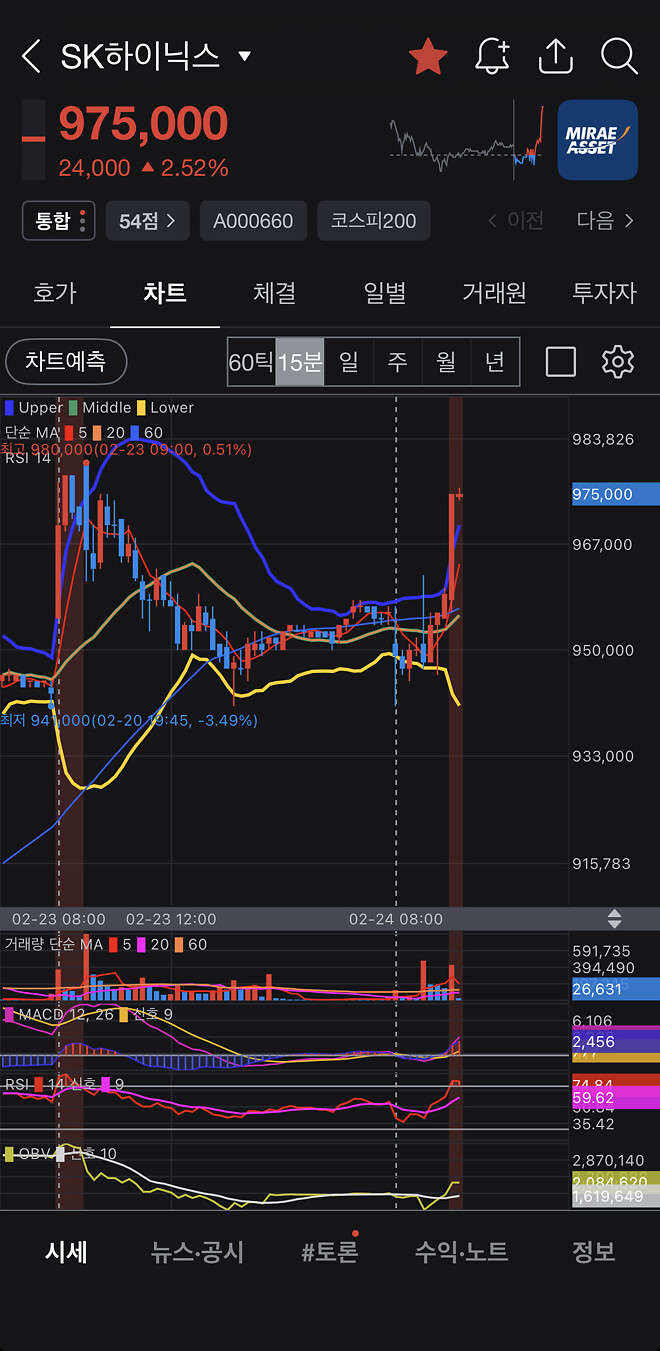Go to next stock with 다음
Viewport: 660px width, 1351px height.
(x=606, y=221)
